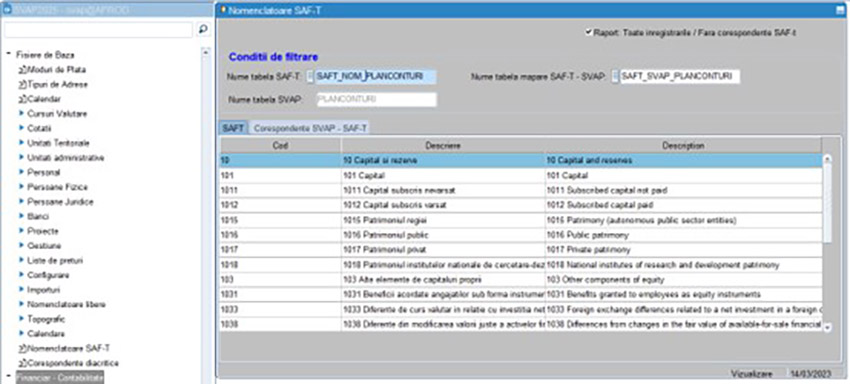850x384 pixels.
Task: Sort by the Cod column header
Action: 280,146
